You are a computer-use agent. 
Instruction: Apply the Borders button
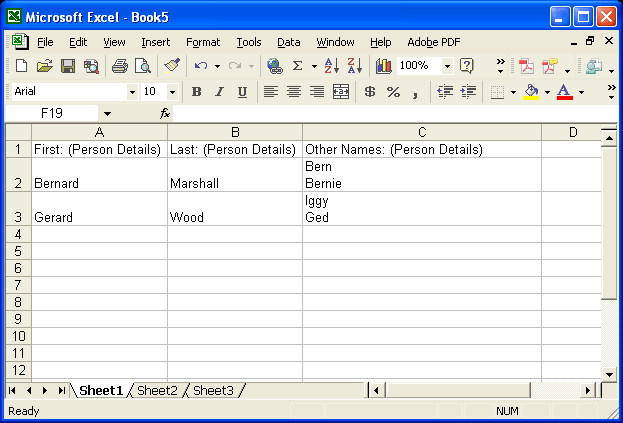pyautogui.click(x=497, y=92)
